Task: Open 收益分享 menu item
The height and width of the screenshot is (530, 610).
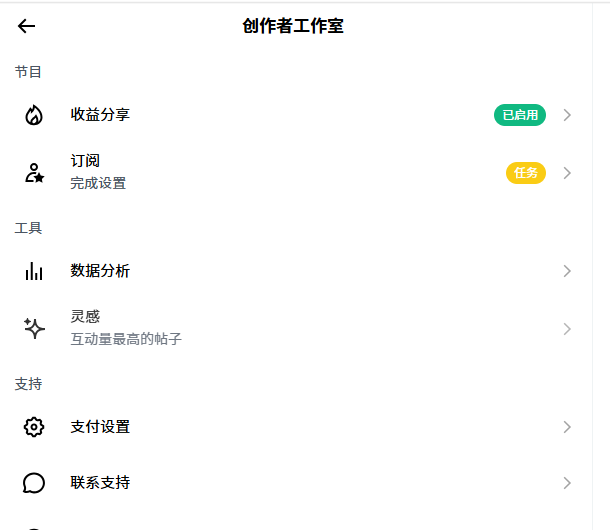Action: (296, 115)
